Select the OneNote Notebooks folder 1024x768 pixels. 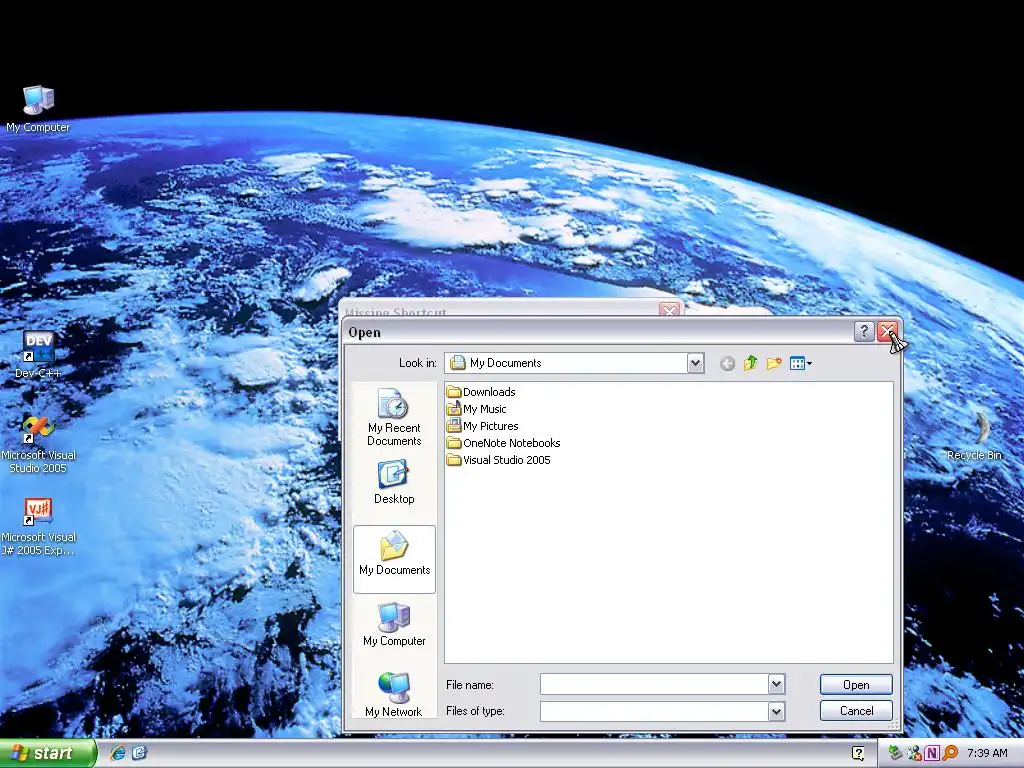504,443
